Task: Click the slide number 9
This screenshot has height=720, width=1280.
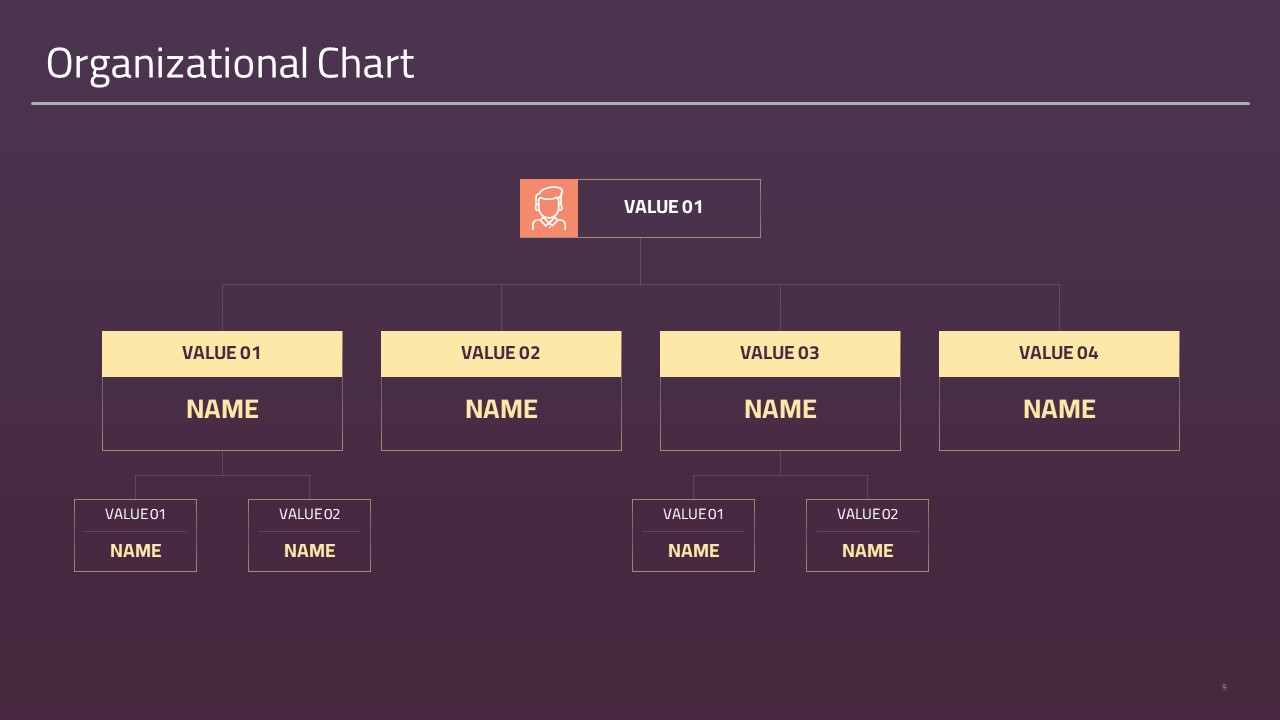Action: 1224,687
